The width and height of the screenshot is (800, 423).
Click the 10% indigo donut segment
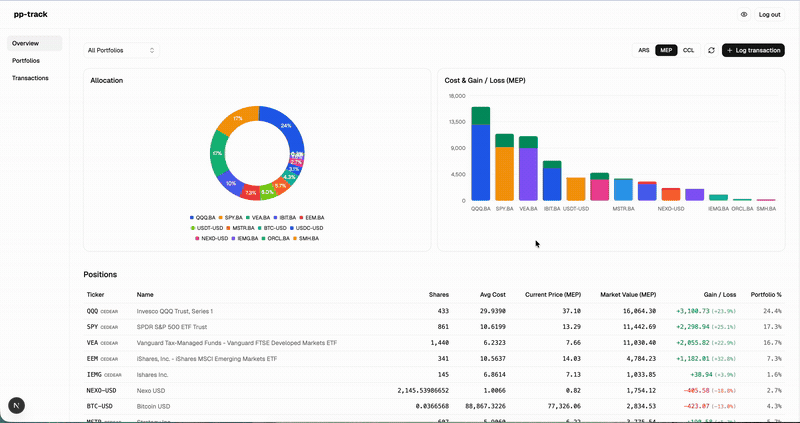(231, 184)
